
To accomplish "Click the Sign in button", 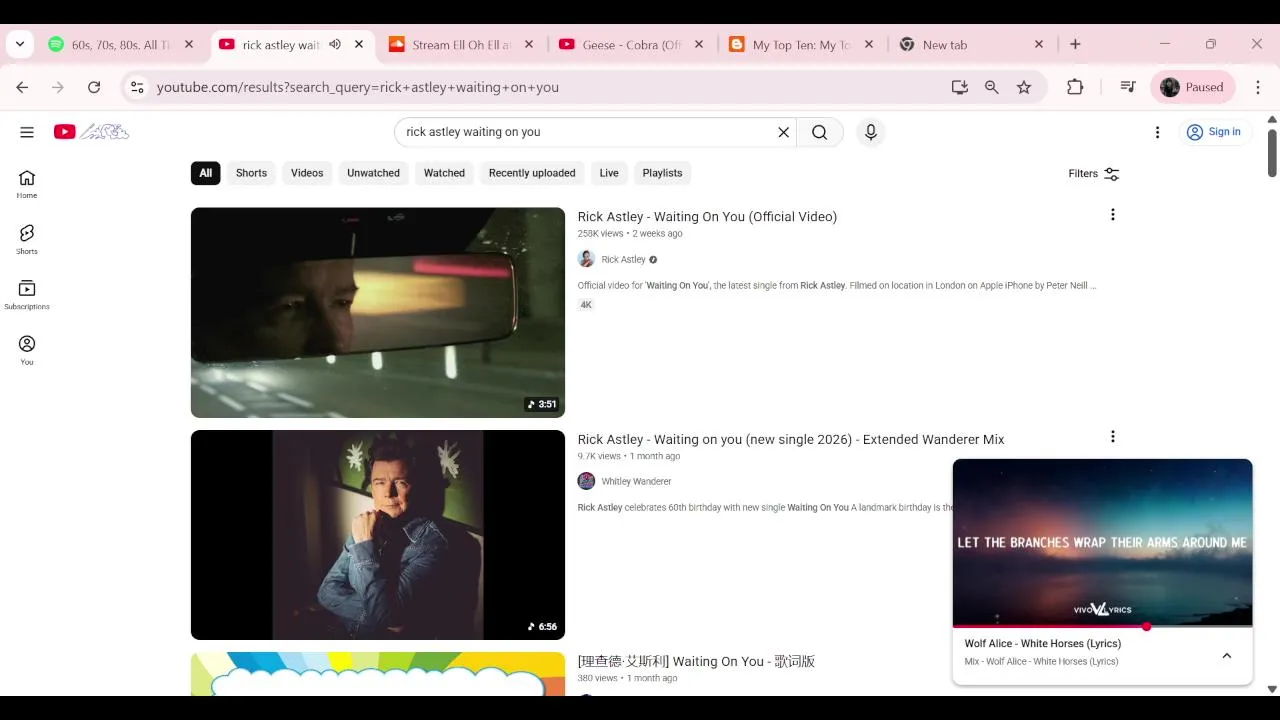I will [1213, 132].
